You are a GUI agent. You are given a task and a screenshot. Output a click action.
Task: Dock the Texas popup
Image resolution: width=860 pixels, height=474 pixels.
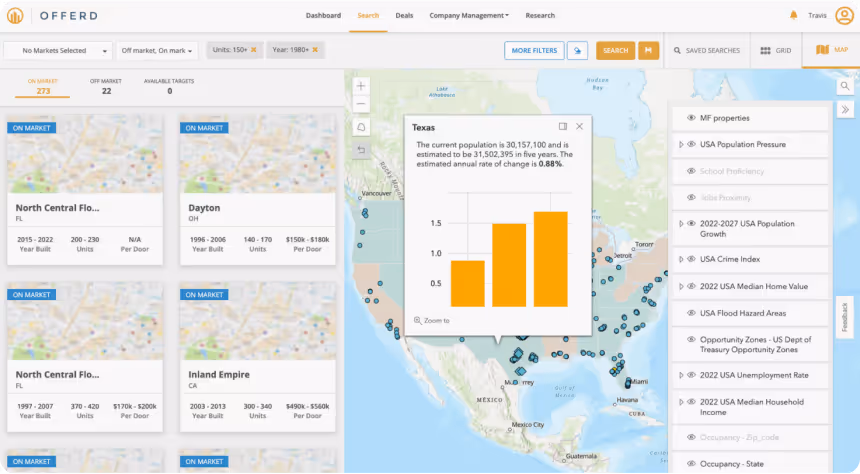click(x=563, y=127)
